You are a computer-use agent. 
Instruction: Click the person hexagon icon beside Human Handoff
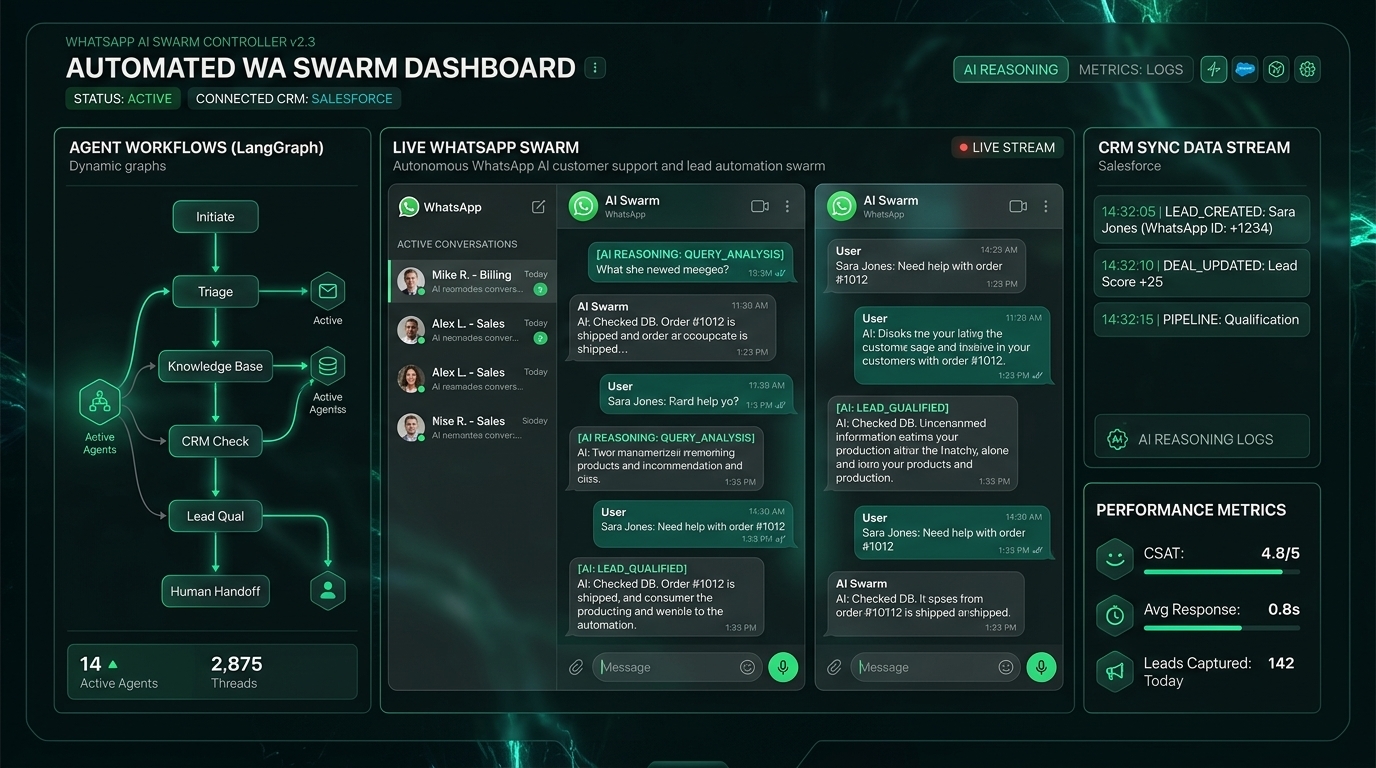[x=328, y=590]
